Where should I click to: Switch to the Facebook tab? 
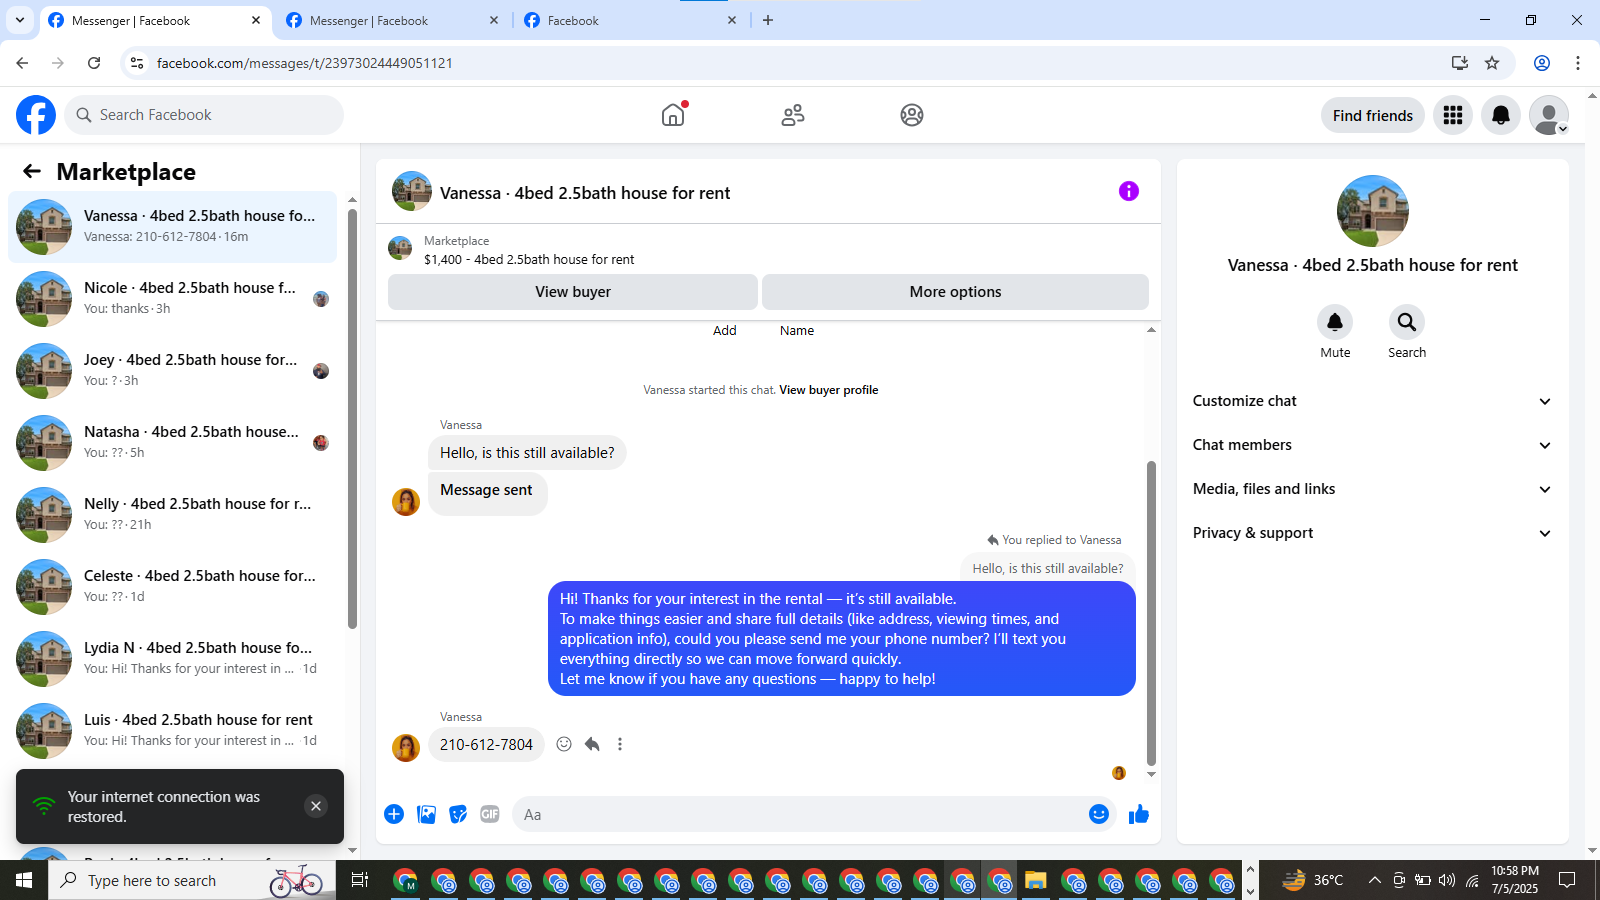(x=630, y=20)
